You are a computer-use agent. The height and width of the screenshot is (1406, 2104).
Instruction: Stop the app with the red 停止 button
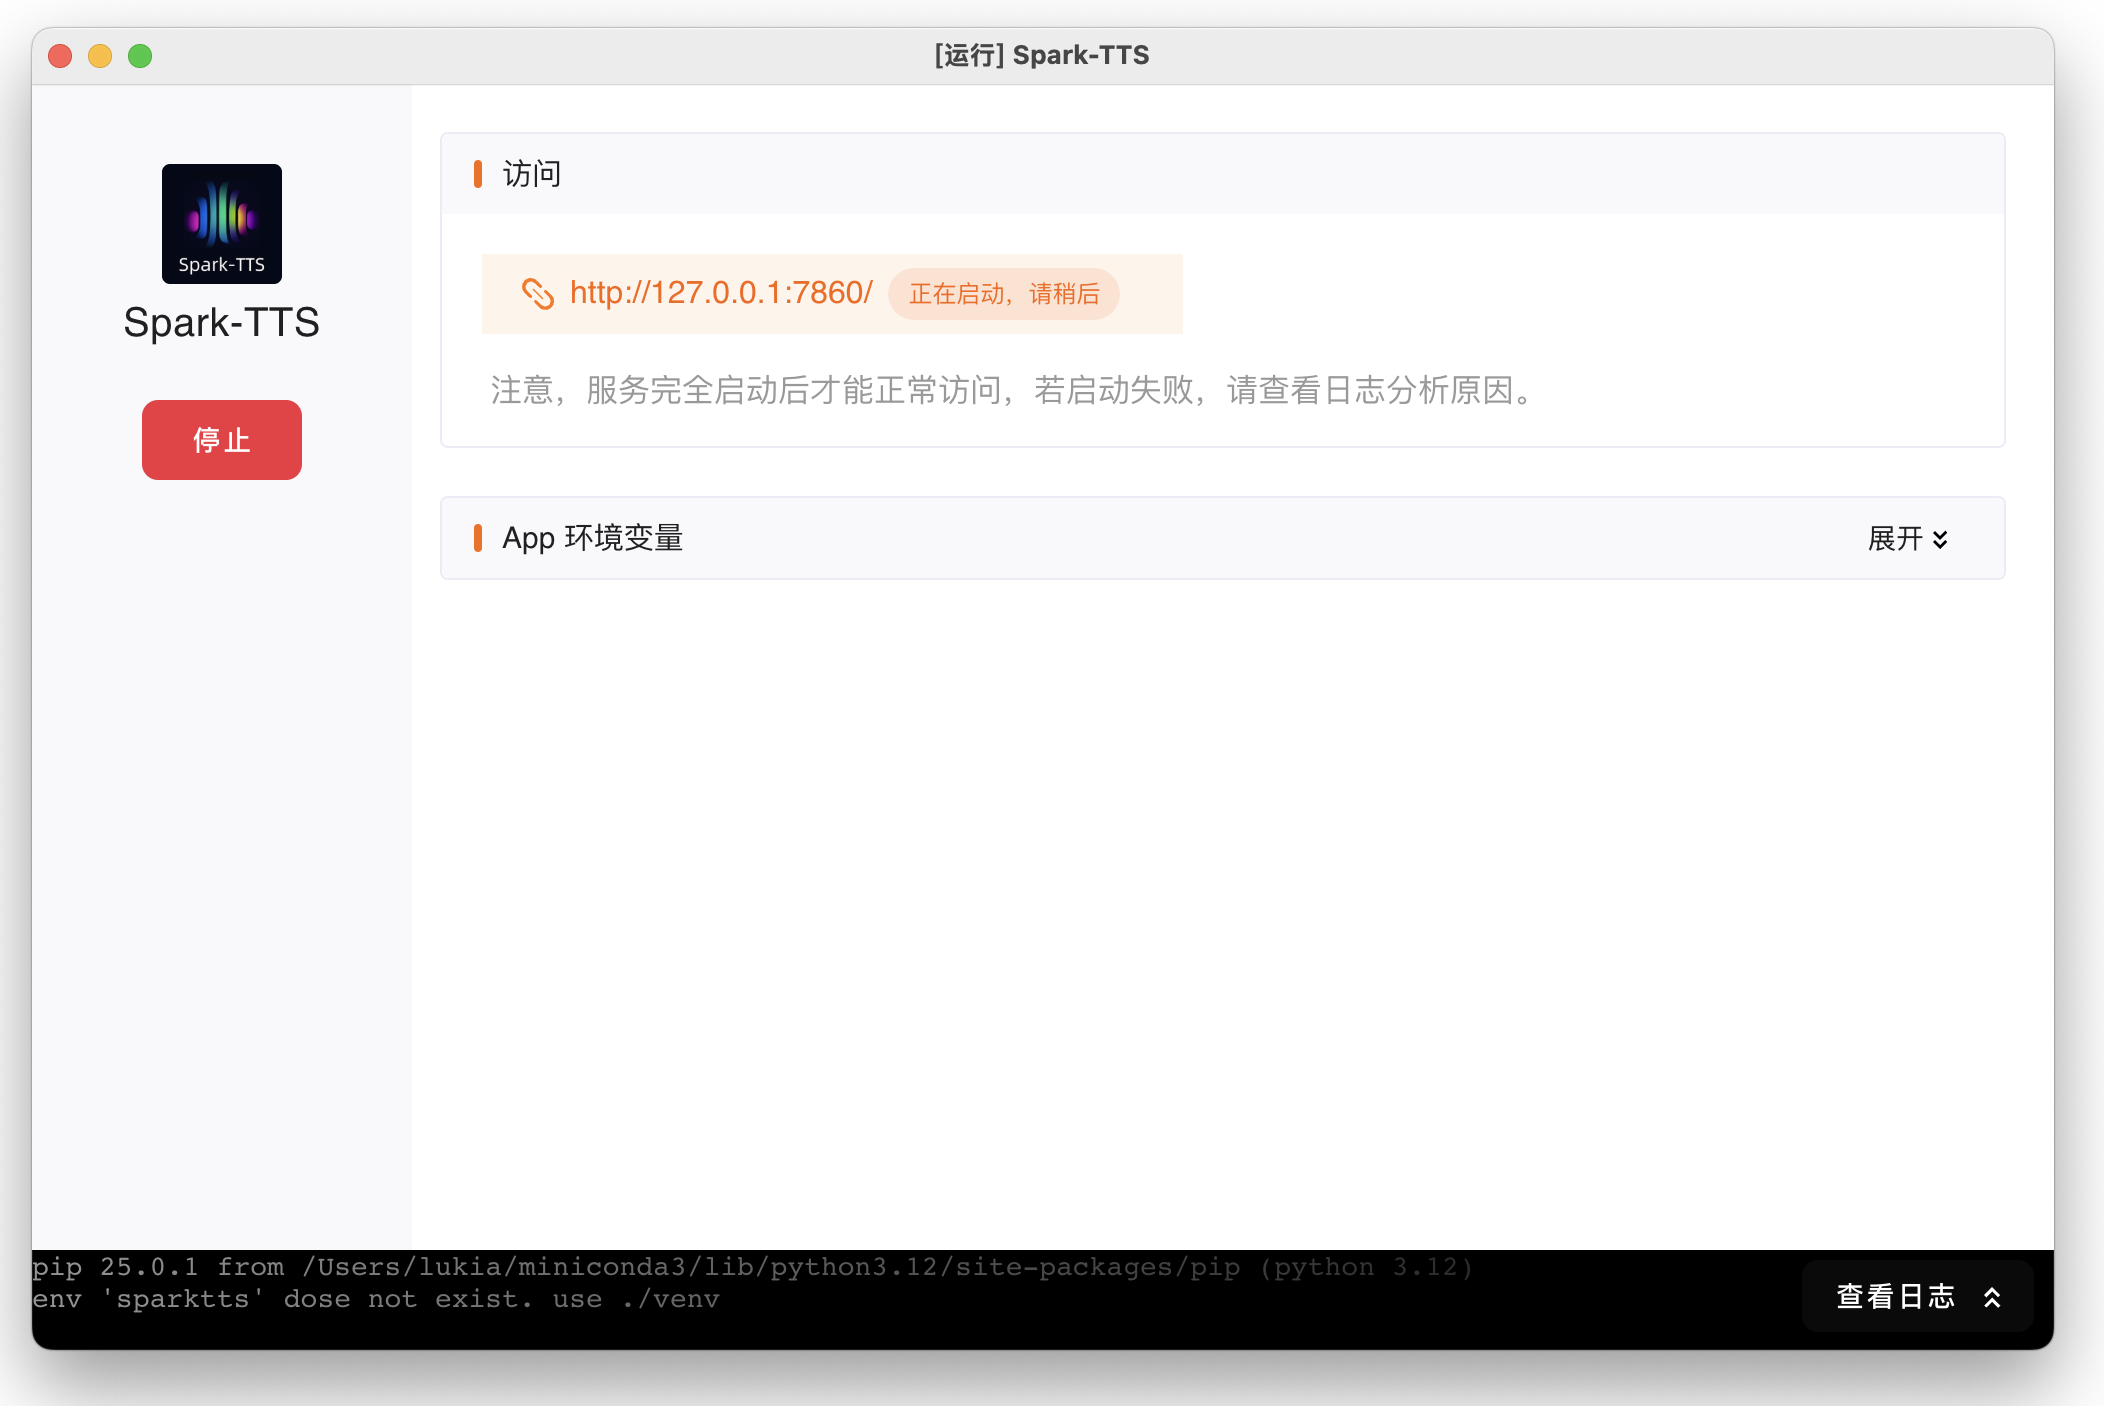click(222, 440)
